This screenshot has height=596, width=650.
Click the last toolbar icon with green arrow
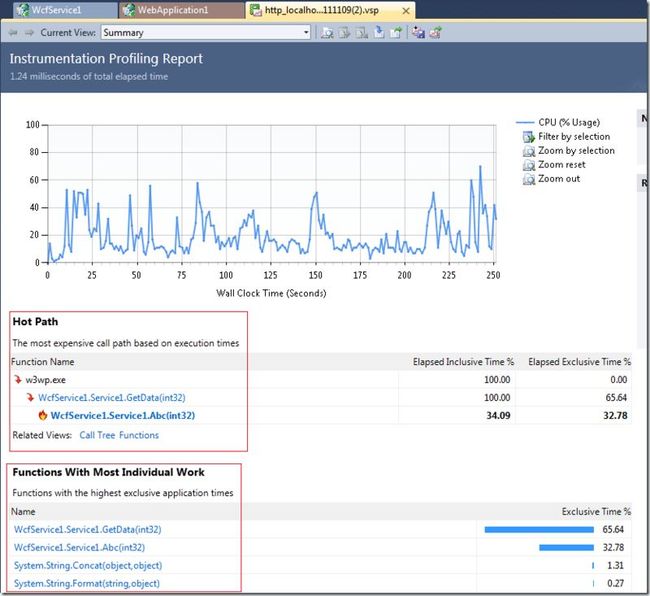pyautogui.click(x=436, y=32)
